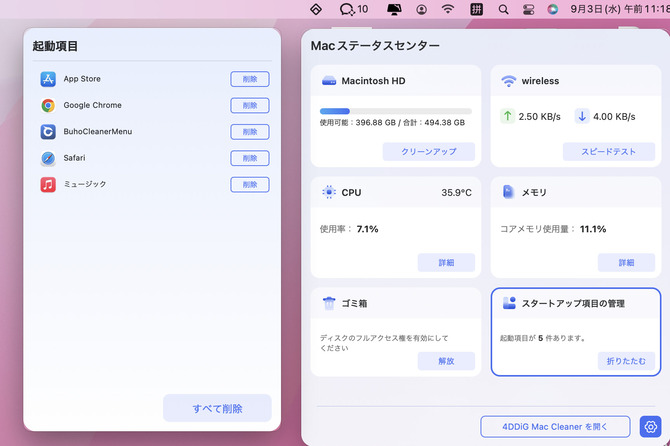
Task: Click the Macintosh HD disk icon
Action: click(329, 81)
